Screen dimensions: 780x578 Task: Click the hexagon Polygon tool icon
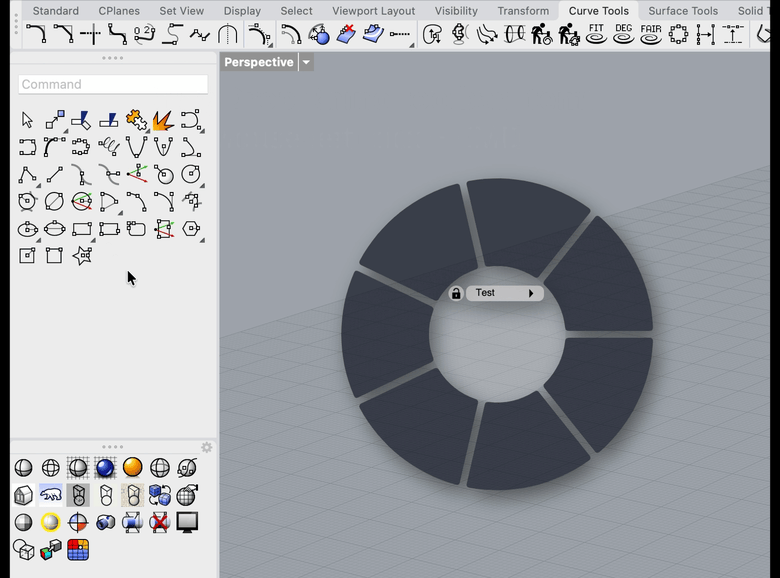coord(191,229)
